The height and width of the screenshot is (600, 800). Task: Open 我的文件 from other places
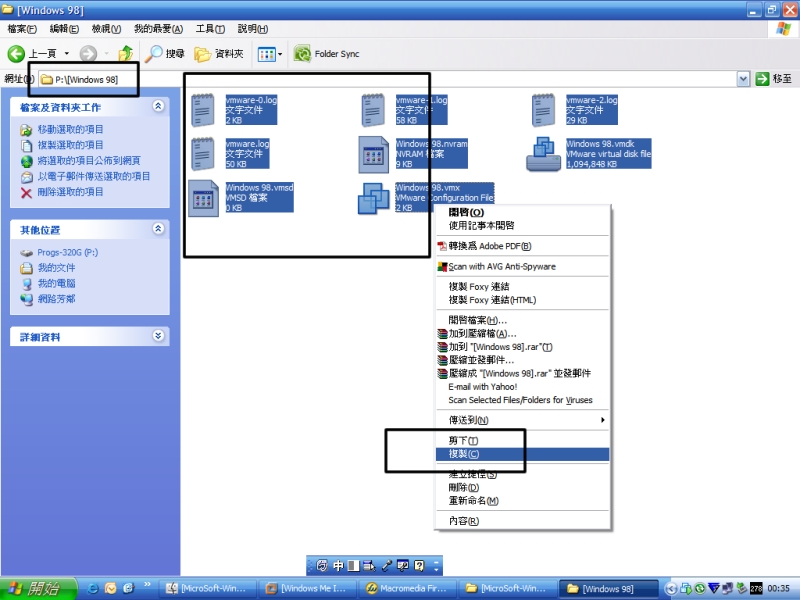pos(56,268)
